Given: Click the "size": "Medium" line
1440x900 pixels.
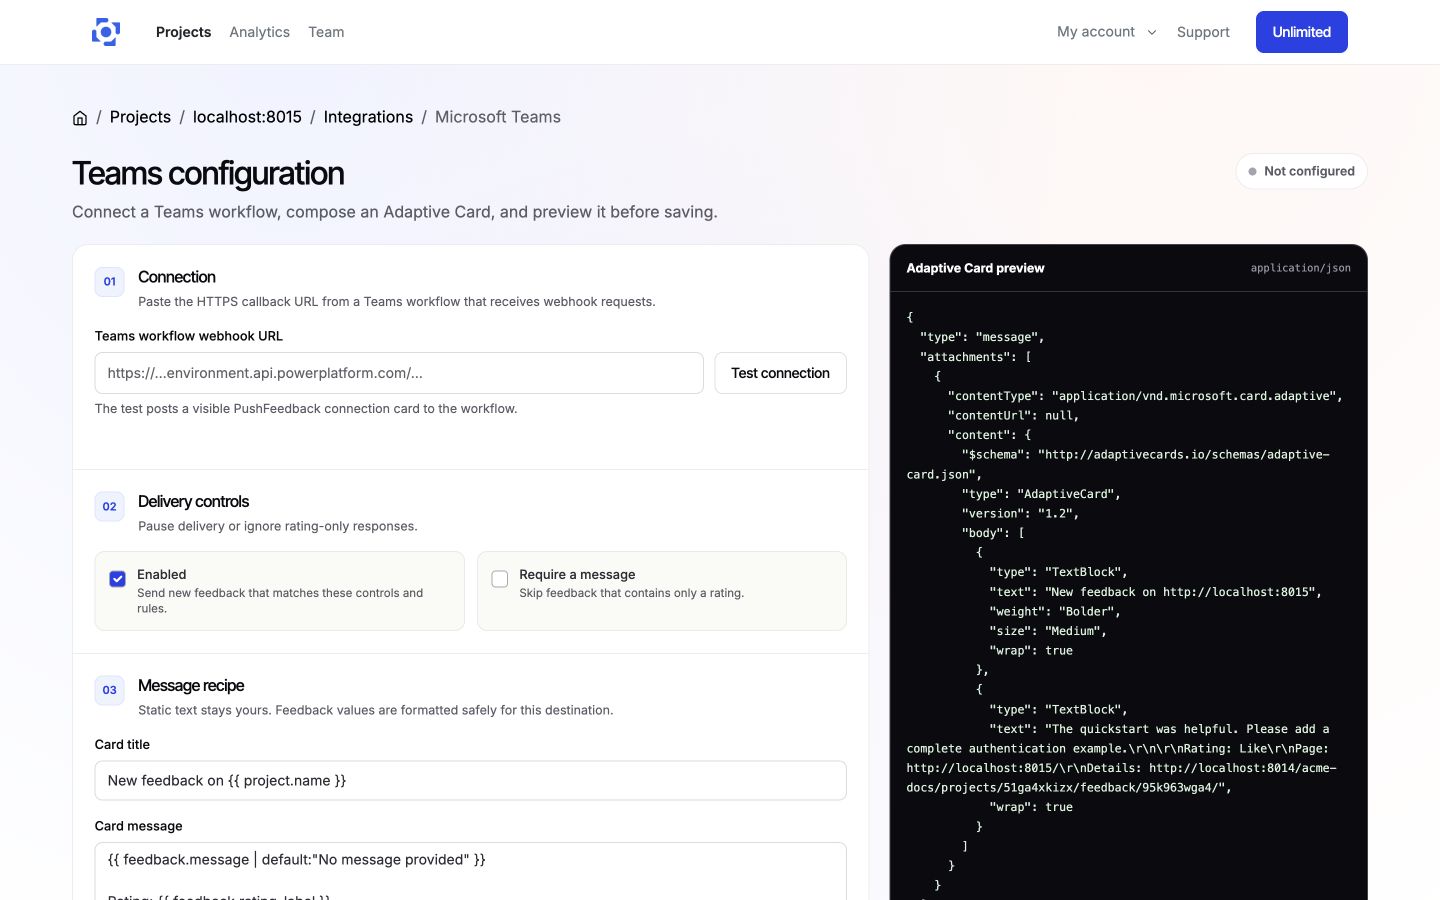Looking at the screenshot, I should pos(1048,631).
